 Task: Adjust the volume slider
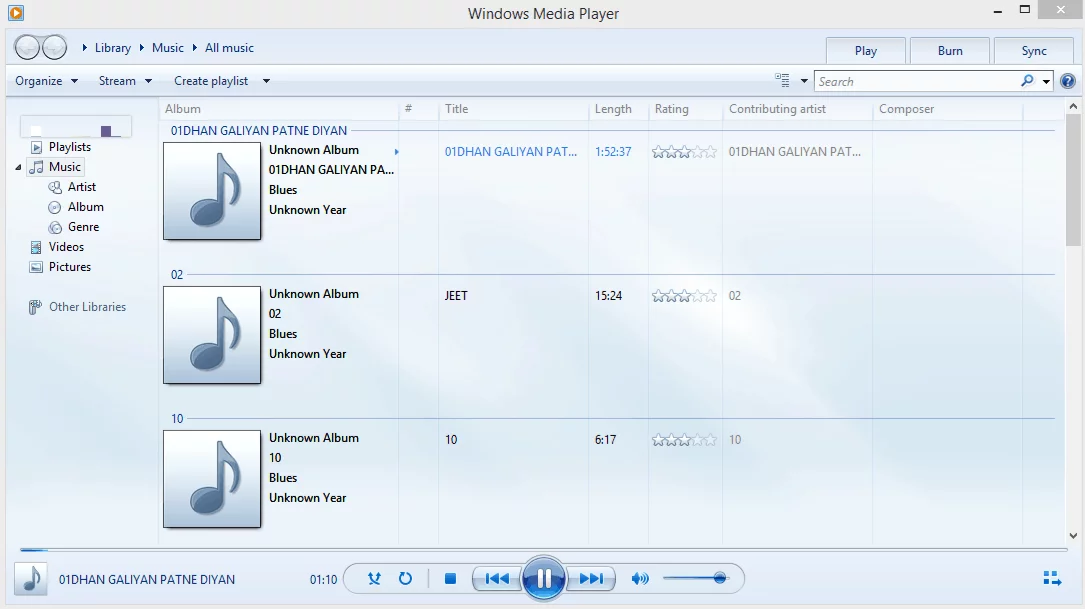[695, 579]
